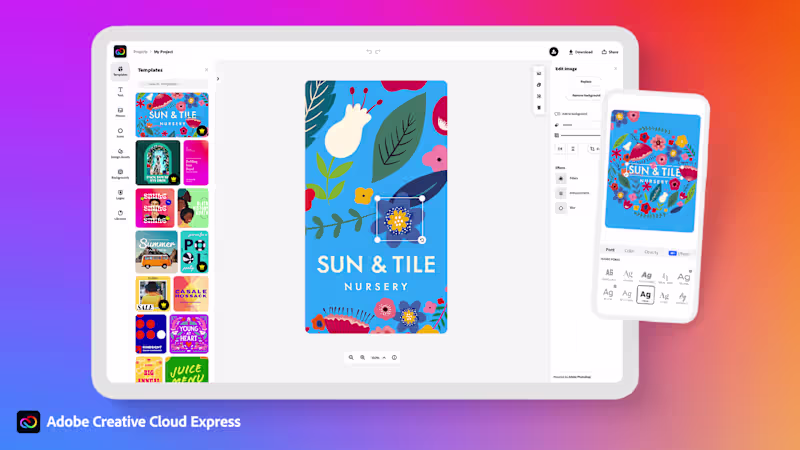Open the Templates sidebar tab

(x=120, y=71)
